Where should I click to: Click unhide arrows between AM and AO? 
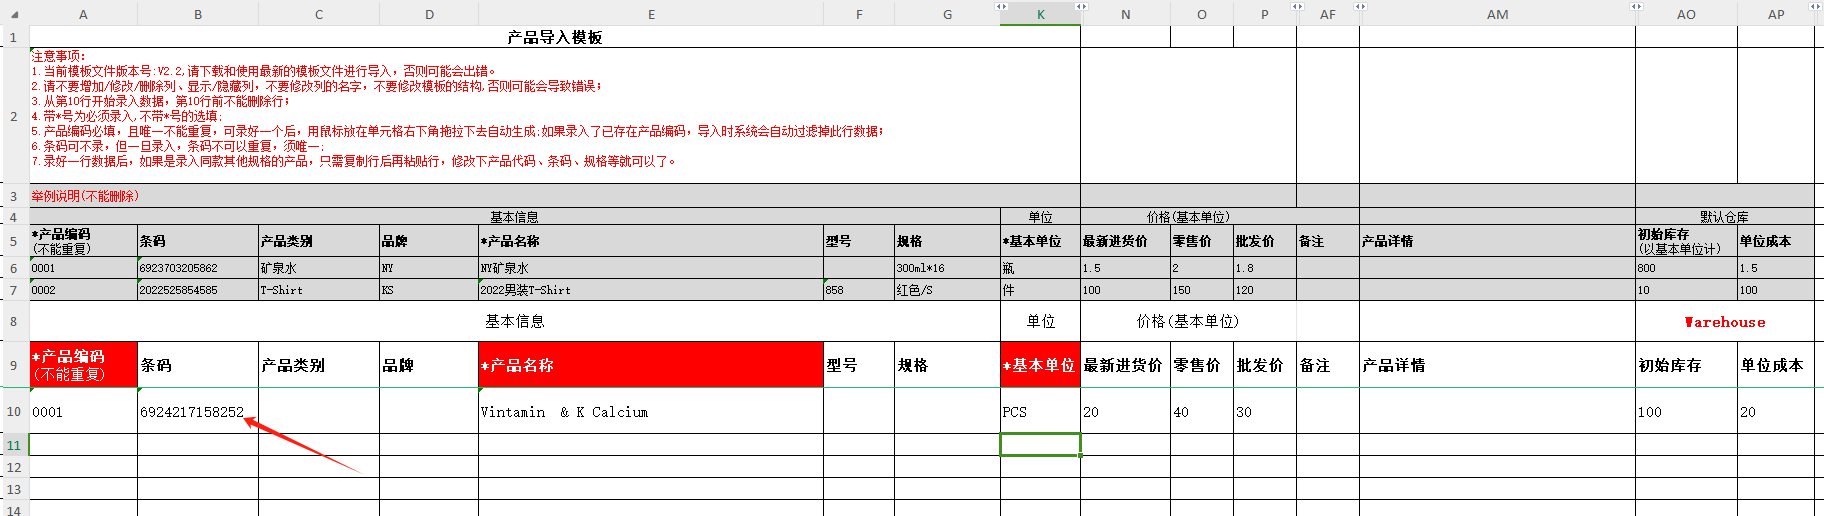(x=1636, y=7)
